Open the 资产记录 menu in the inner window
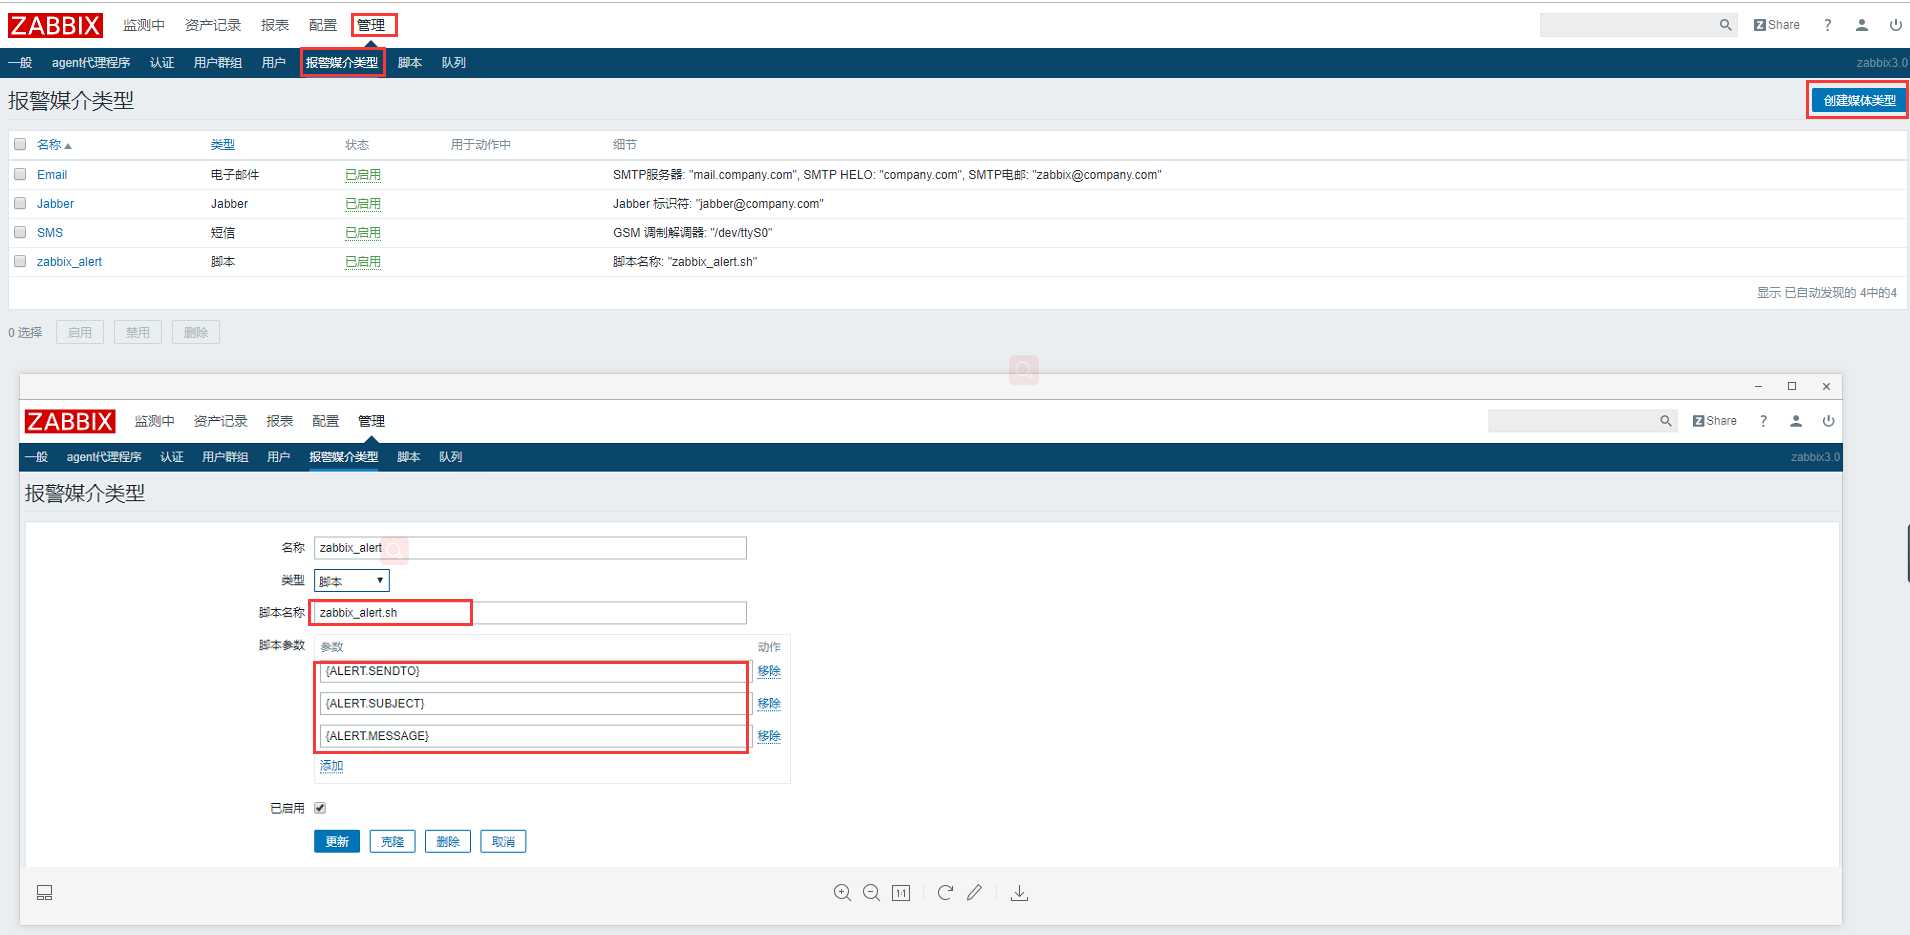The image size is (1910, 935). (x=221, y=421)
